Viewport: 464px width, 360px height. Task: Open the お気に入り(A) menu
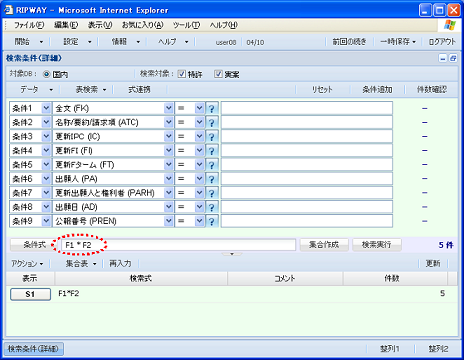[143, 25]
